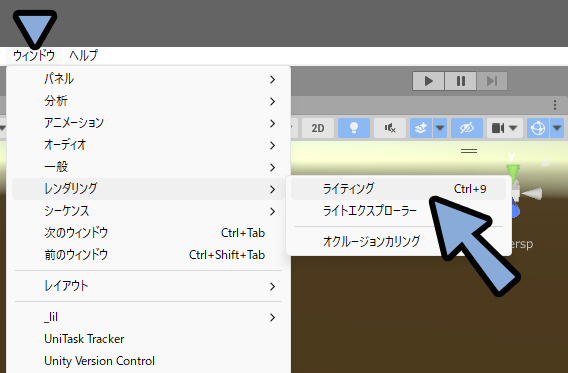This screenshot has height=373, width=568.
Task: Click the green Y axis gizmo cone
Action: coord(513,172)
